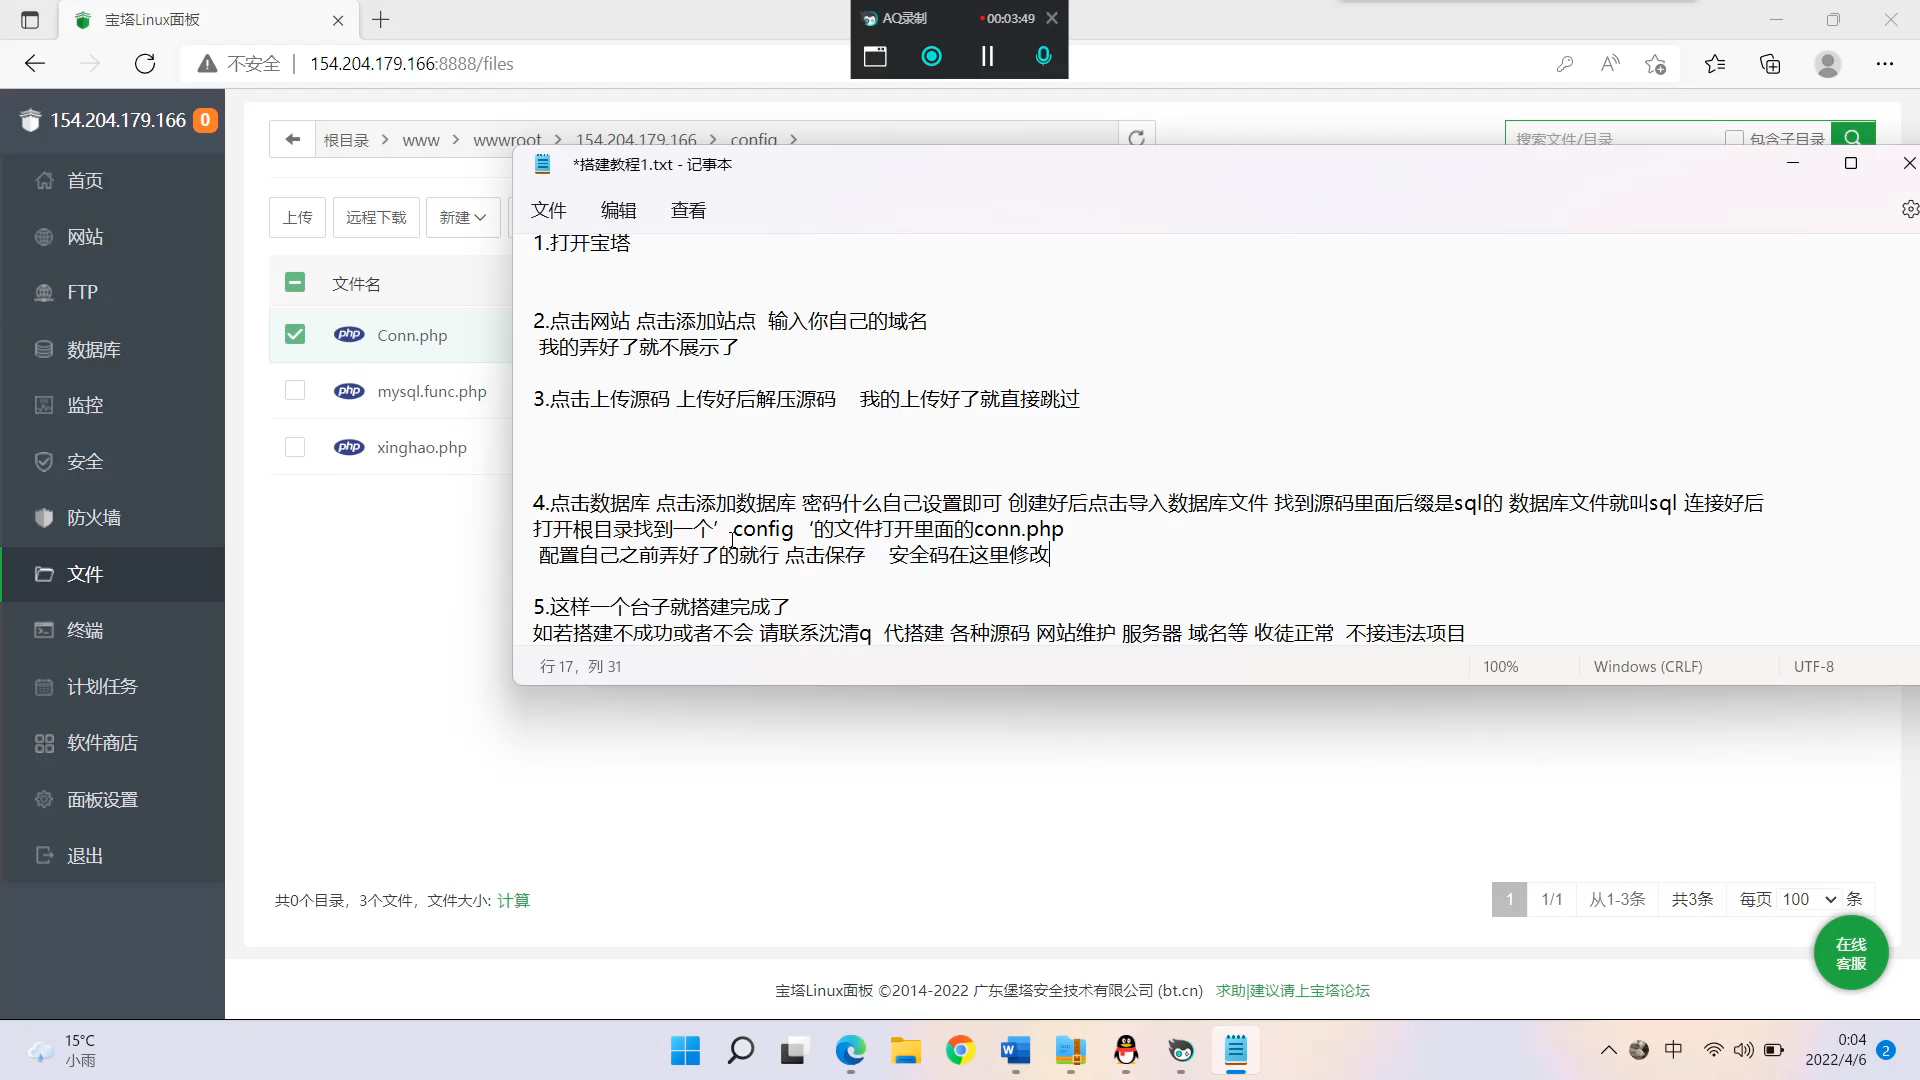Click the recorder window capture icon
The image size is (1920, 1080).
pos(875,56)
